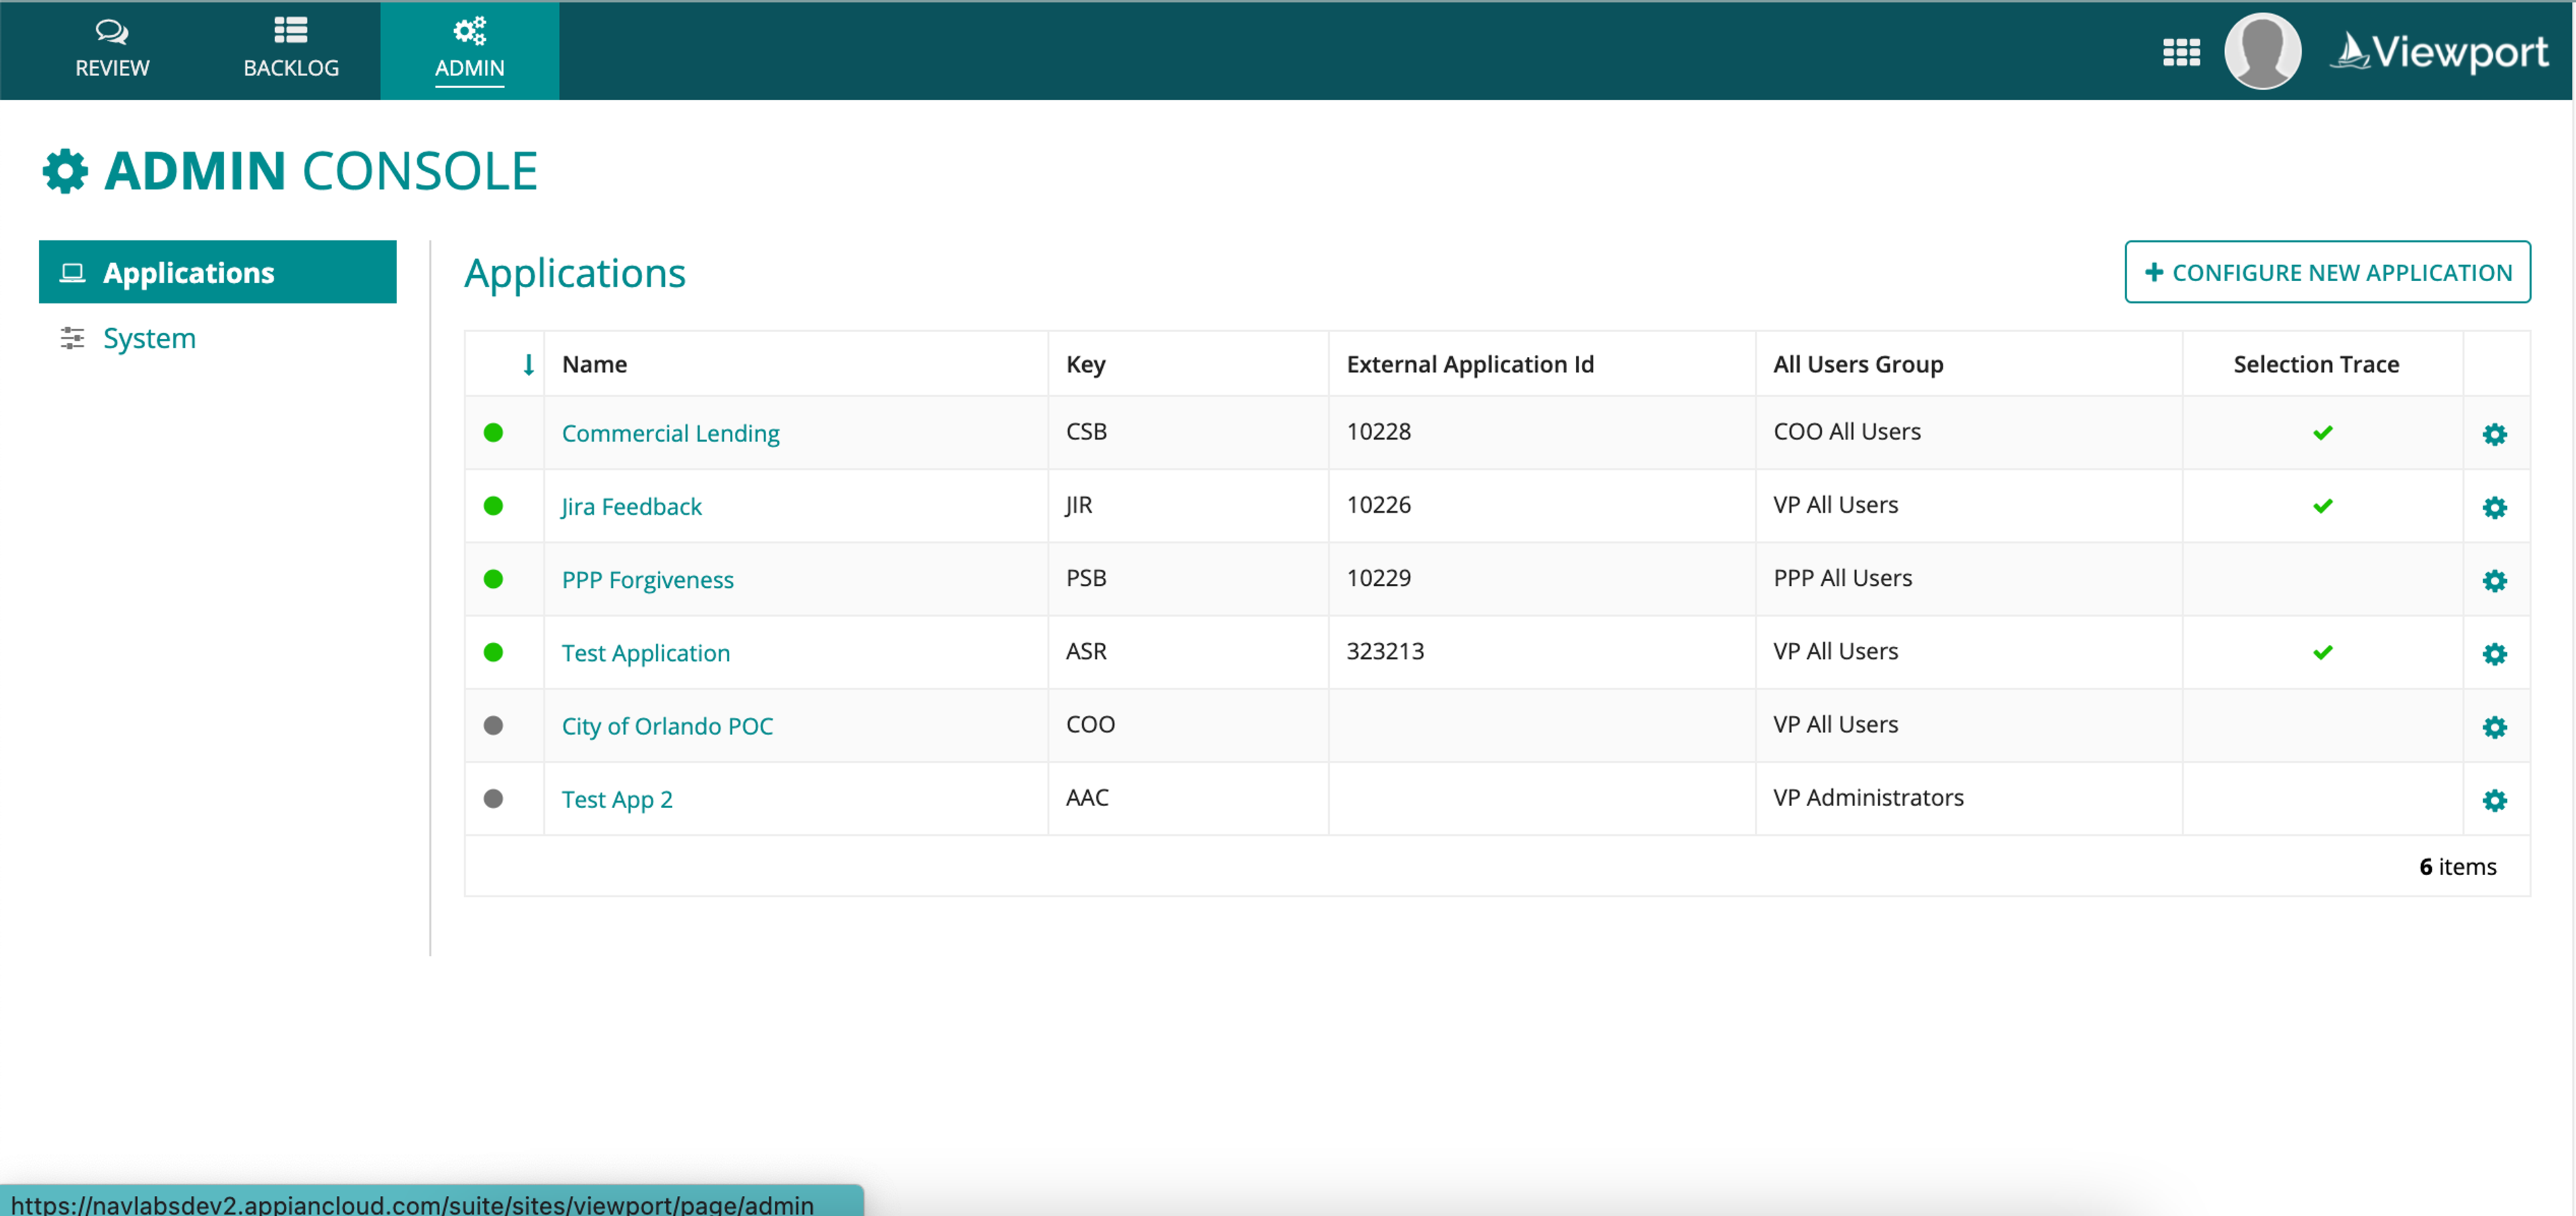This screenshot has width=2576, height=1216.
Task: Click PPP All Users group cell
Action: coord(1842,578)
